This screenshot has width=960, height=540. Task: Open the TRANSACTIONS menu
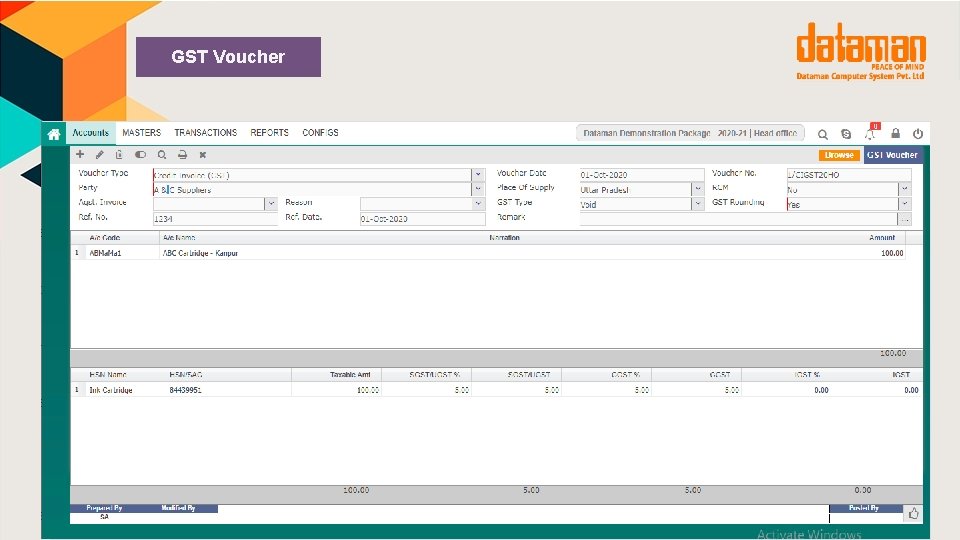206,133
